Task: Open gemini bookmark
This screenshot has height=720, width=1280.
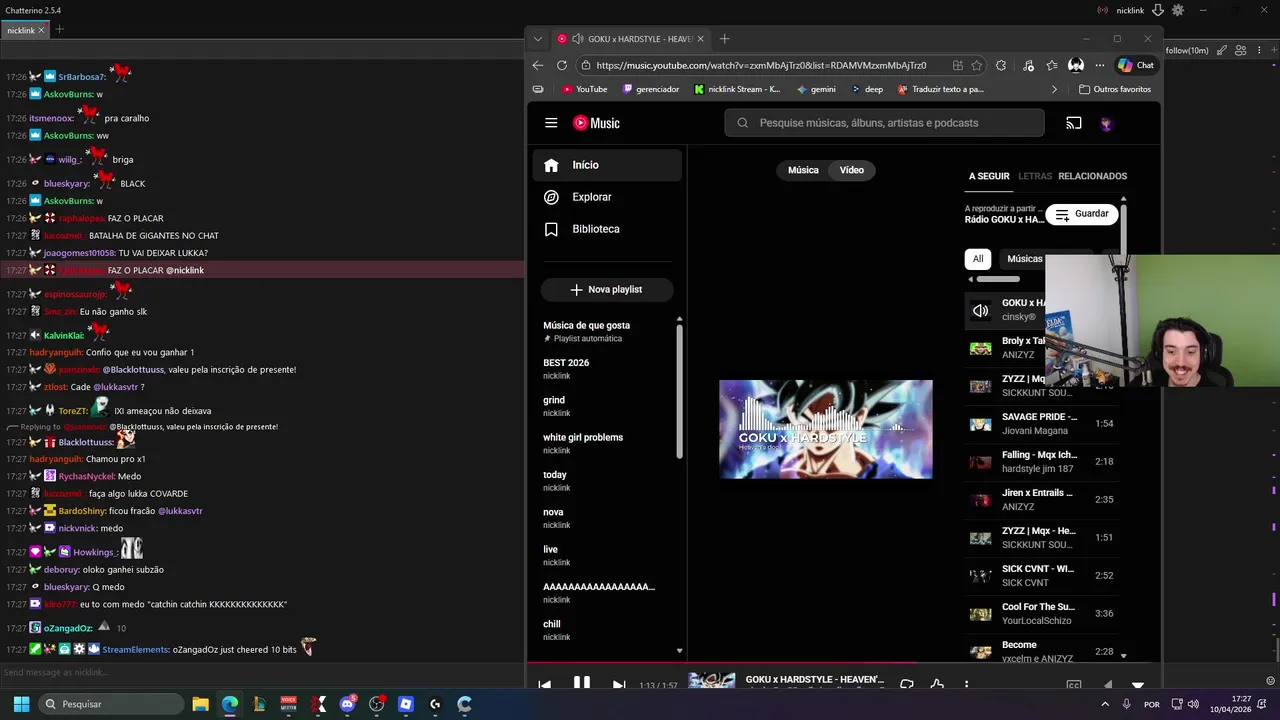Action: coord(816,89)
